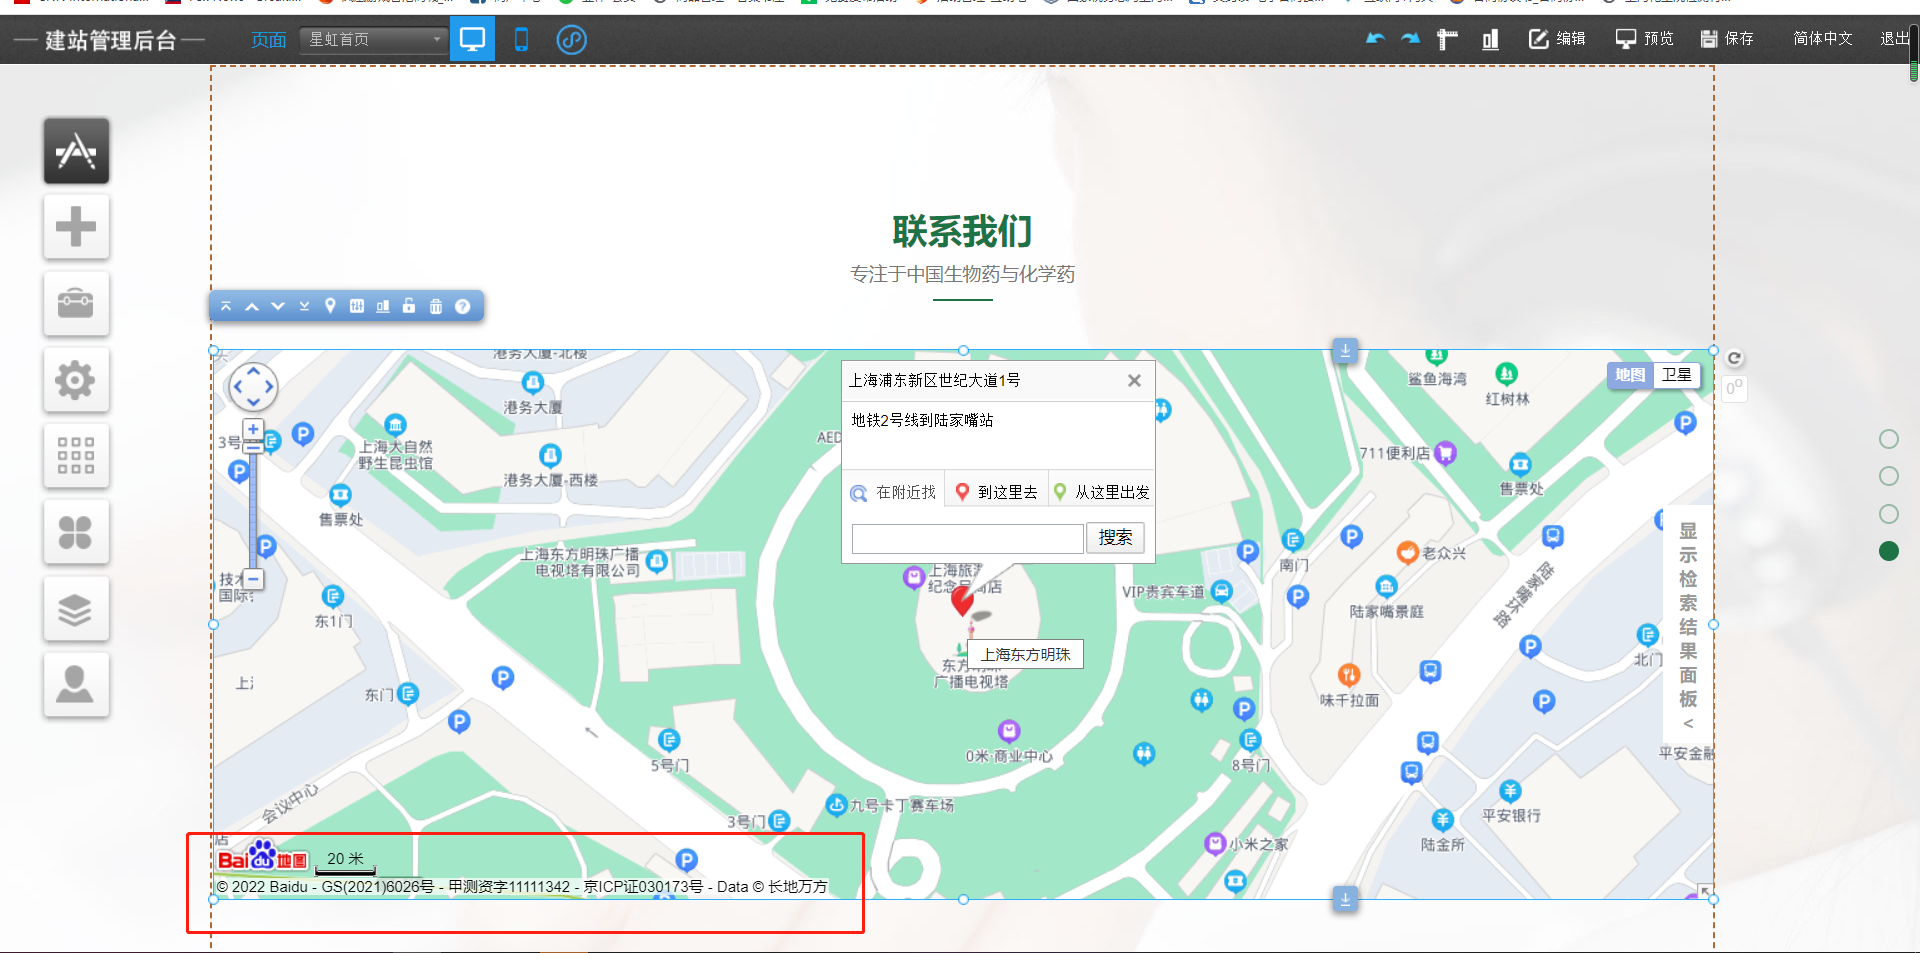Lock the map module with padlock icon

[409, 306]
